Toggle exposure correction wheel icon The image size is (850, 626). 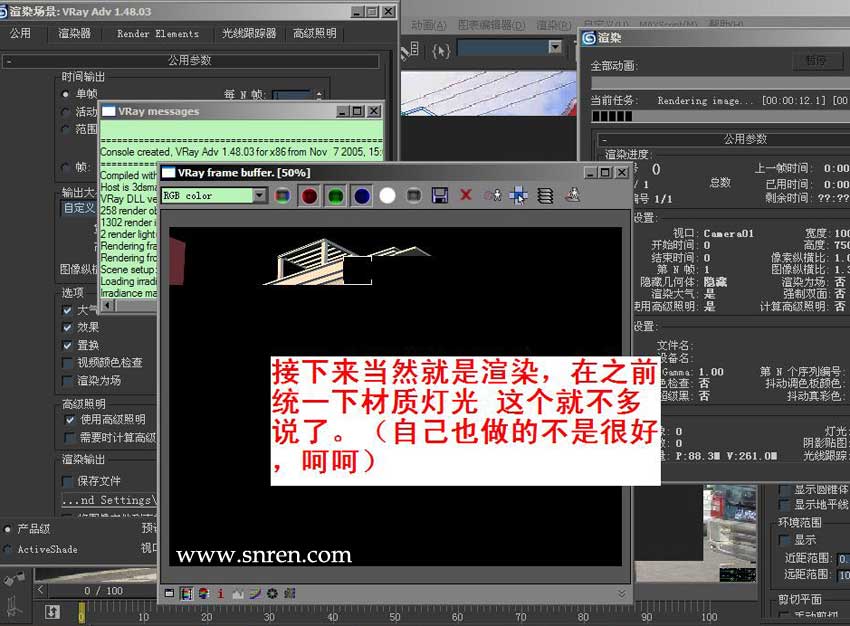pyautogui.click(x=272, y=593)
